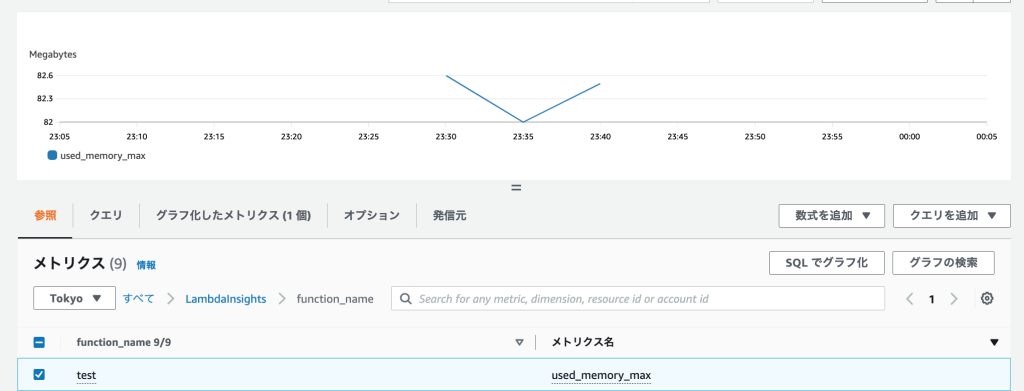
Task: Click the used_memory_max metric name cell
Action: click(x=601, y=375)
